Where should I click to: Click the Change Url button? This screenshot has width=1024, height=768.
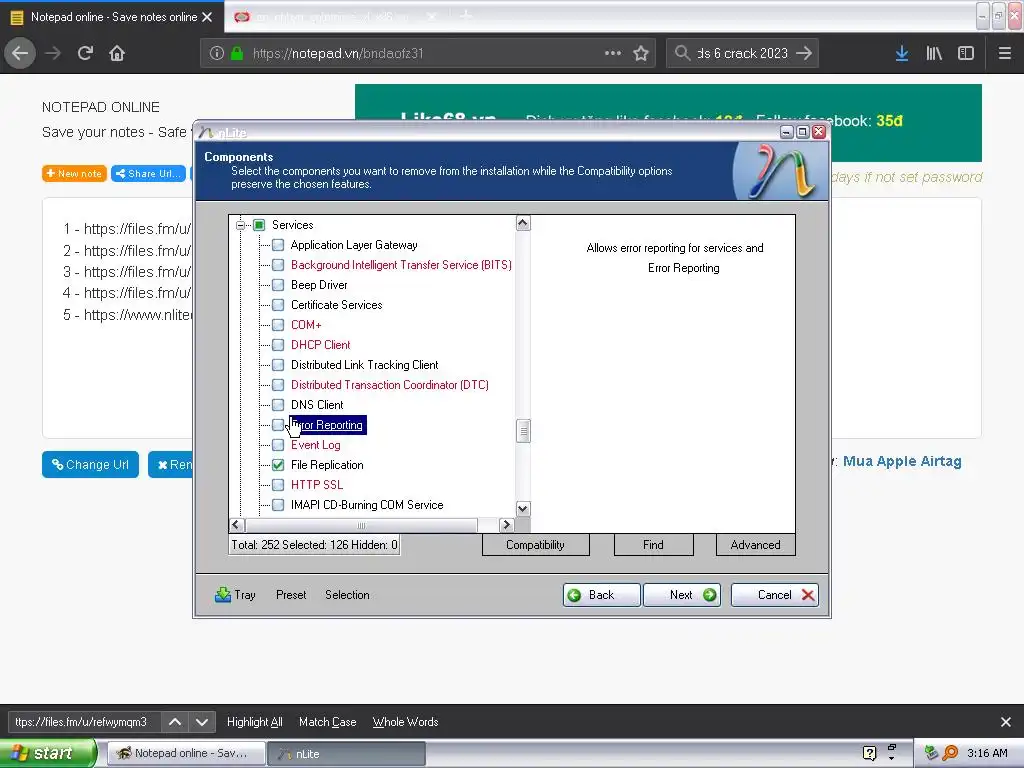tap(90, 464)
